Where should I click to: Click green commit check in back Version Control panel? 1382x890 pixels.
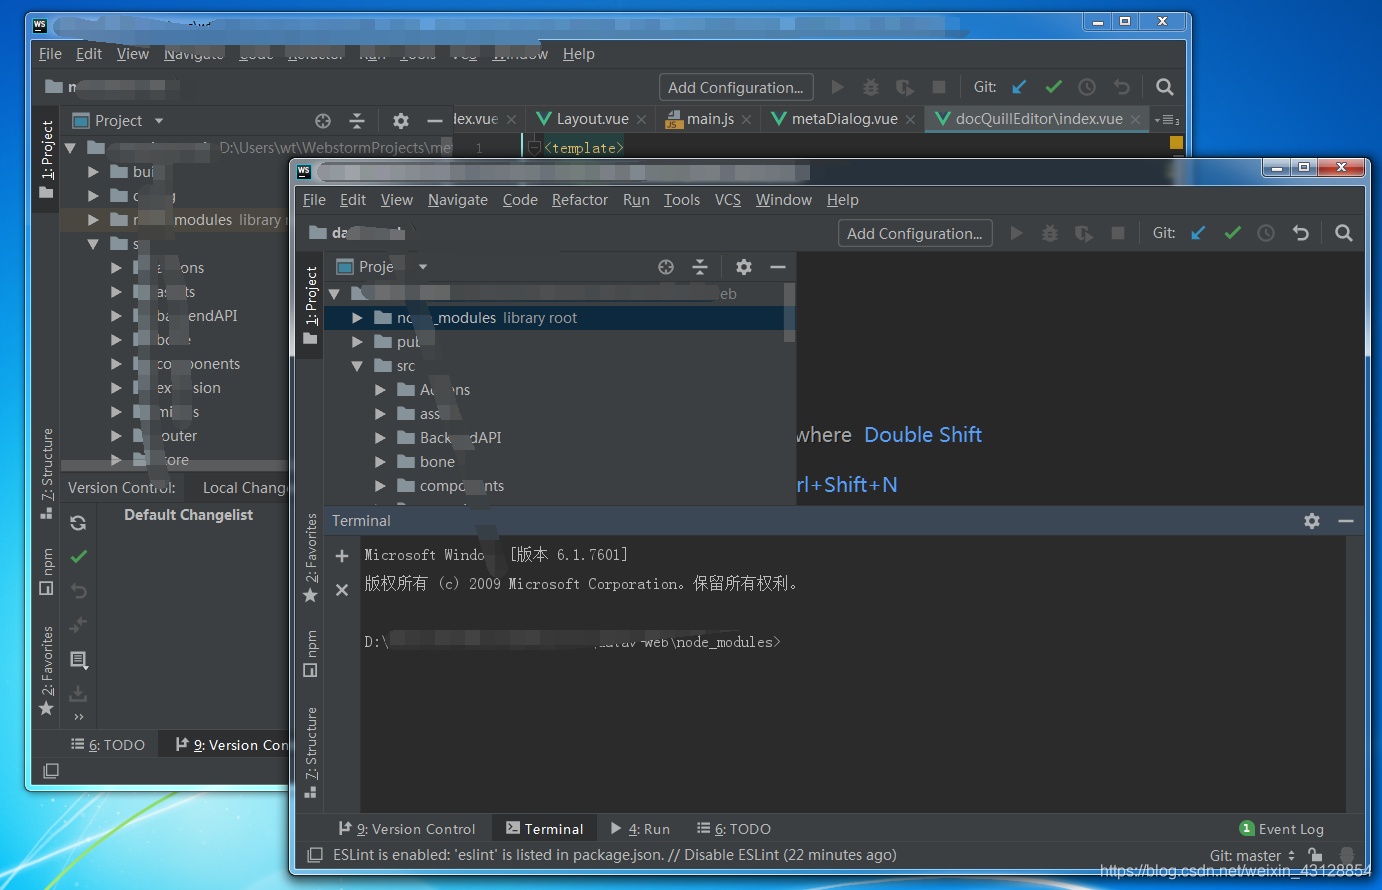[78, 556]
